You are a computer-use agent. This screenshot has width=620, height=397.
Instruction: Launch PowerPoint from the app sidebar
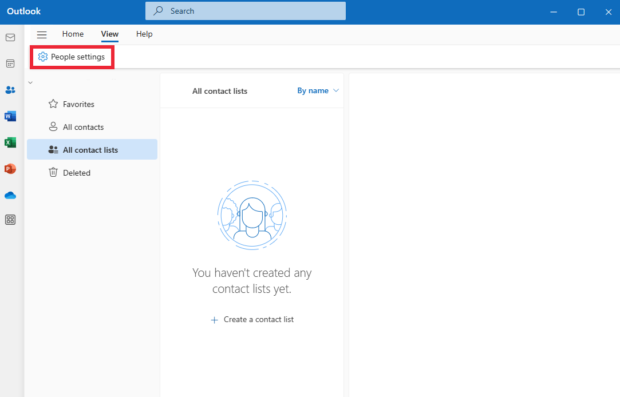(10, 169)
